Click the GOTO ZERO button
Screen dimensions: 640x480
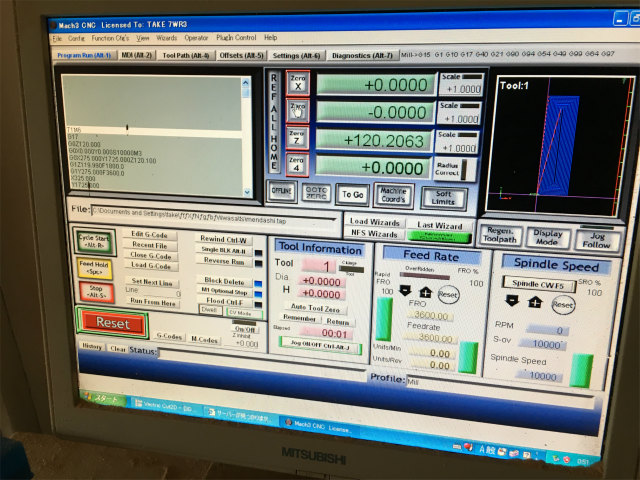pos(316,192)
